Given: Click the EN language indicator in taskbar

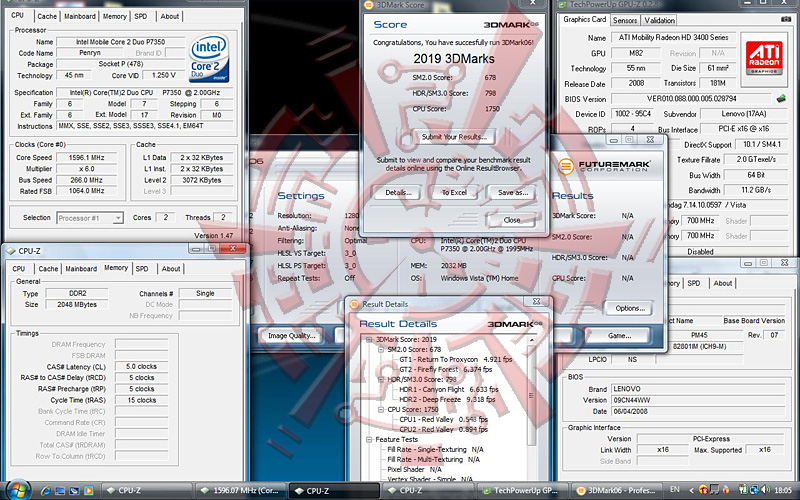Looking at the screenshot, I should click(x=674, y=490).
